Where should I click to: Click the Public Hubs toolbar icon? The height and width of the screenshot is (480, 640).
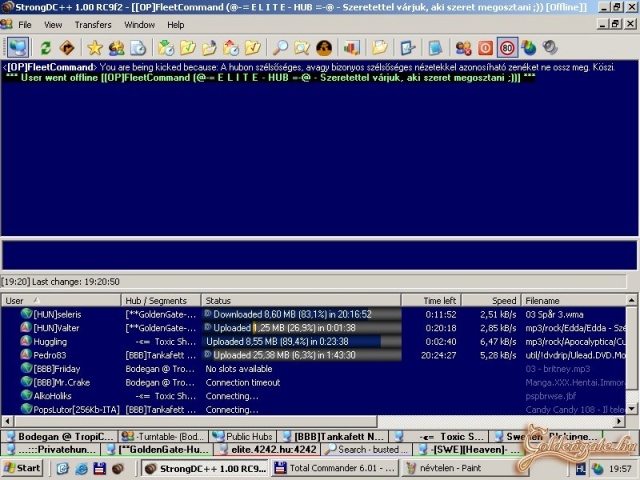pyautogui.click(x=18, y=47)
